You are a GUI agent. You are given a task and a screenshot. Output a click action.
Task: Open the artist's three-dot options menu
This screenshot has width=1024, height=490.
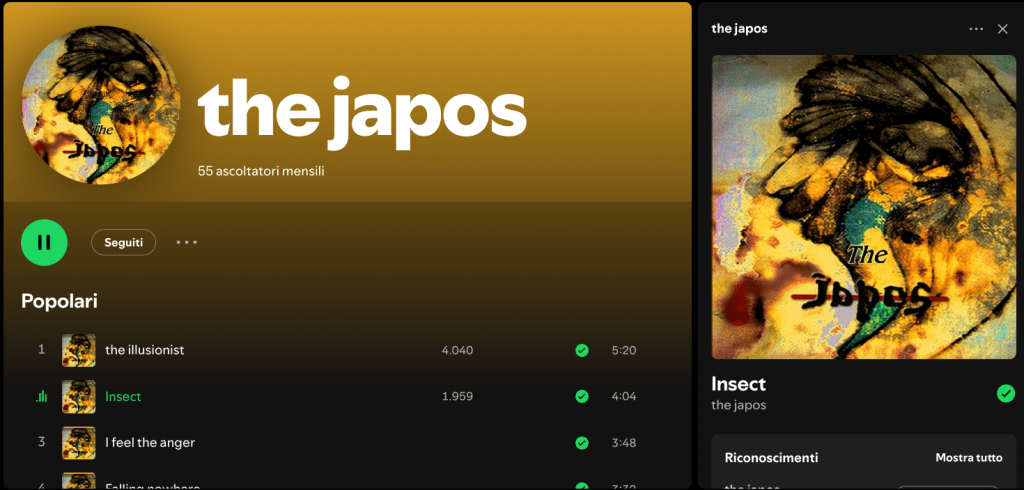[187, 242]
